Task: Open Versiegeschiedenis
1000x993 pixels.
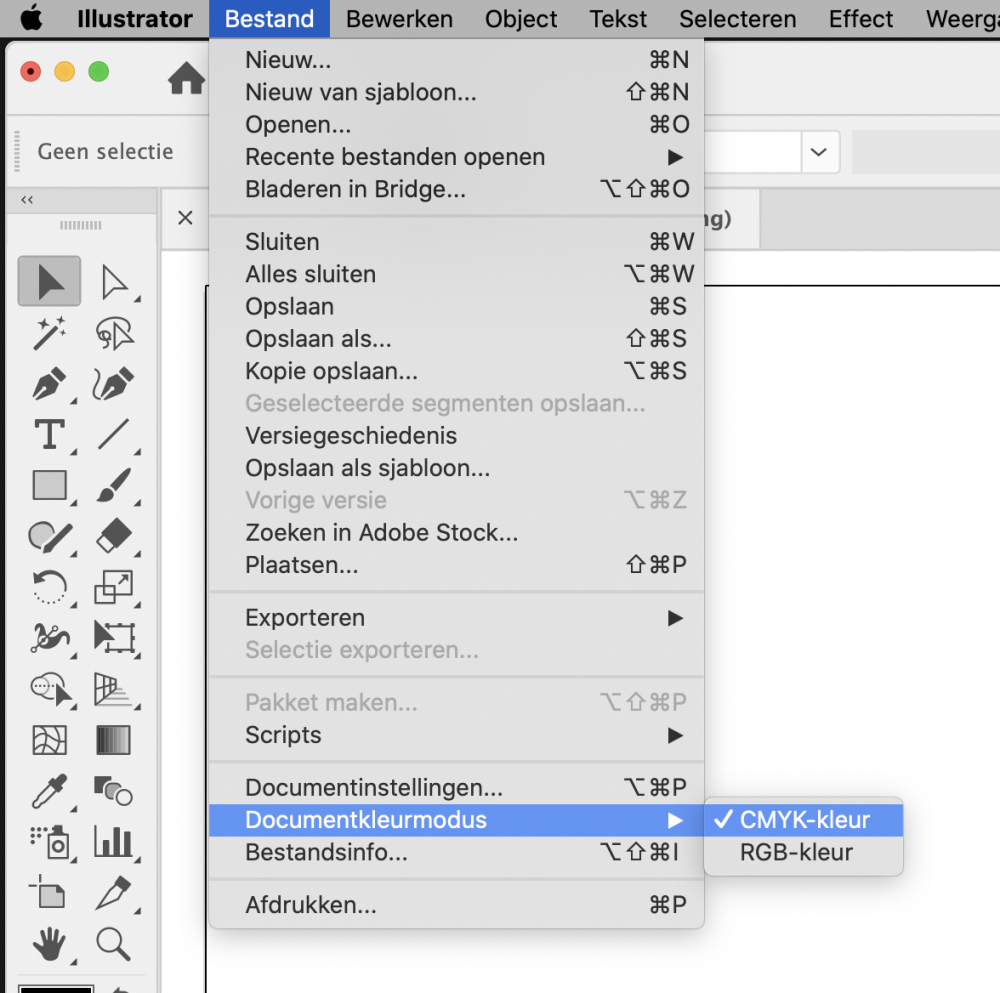Action: coord(457,436)
